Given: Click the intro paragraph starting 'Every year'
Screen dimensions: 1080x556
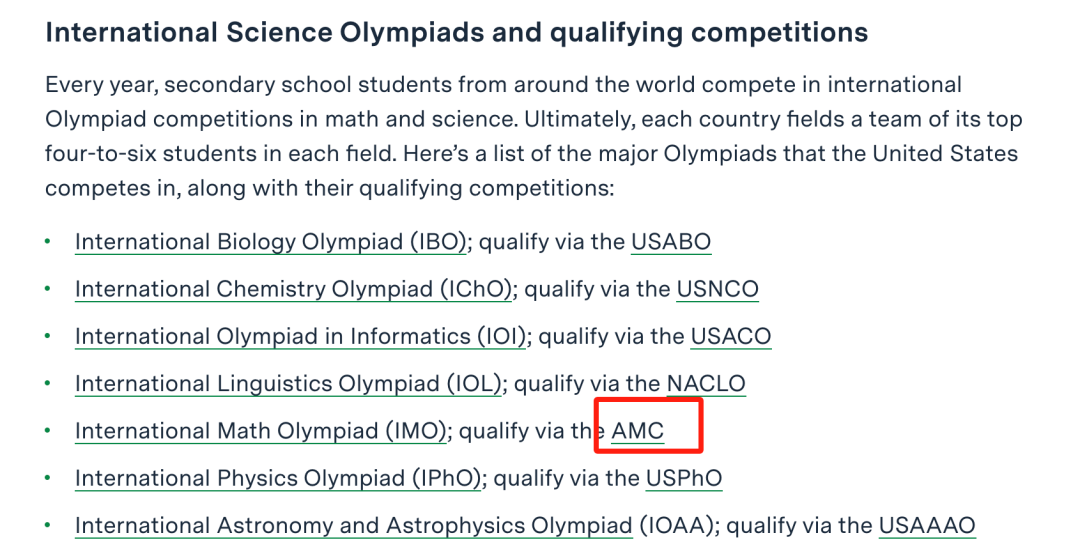Looking at the screenshot, I should click(534, 136).
